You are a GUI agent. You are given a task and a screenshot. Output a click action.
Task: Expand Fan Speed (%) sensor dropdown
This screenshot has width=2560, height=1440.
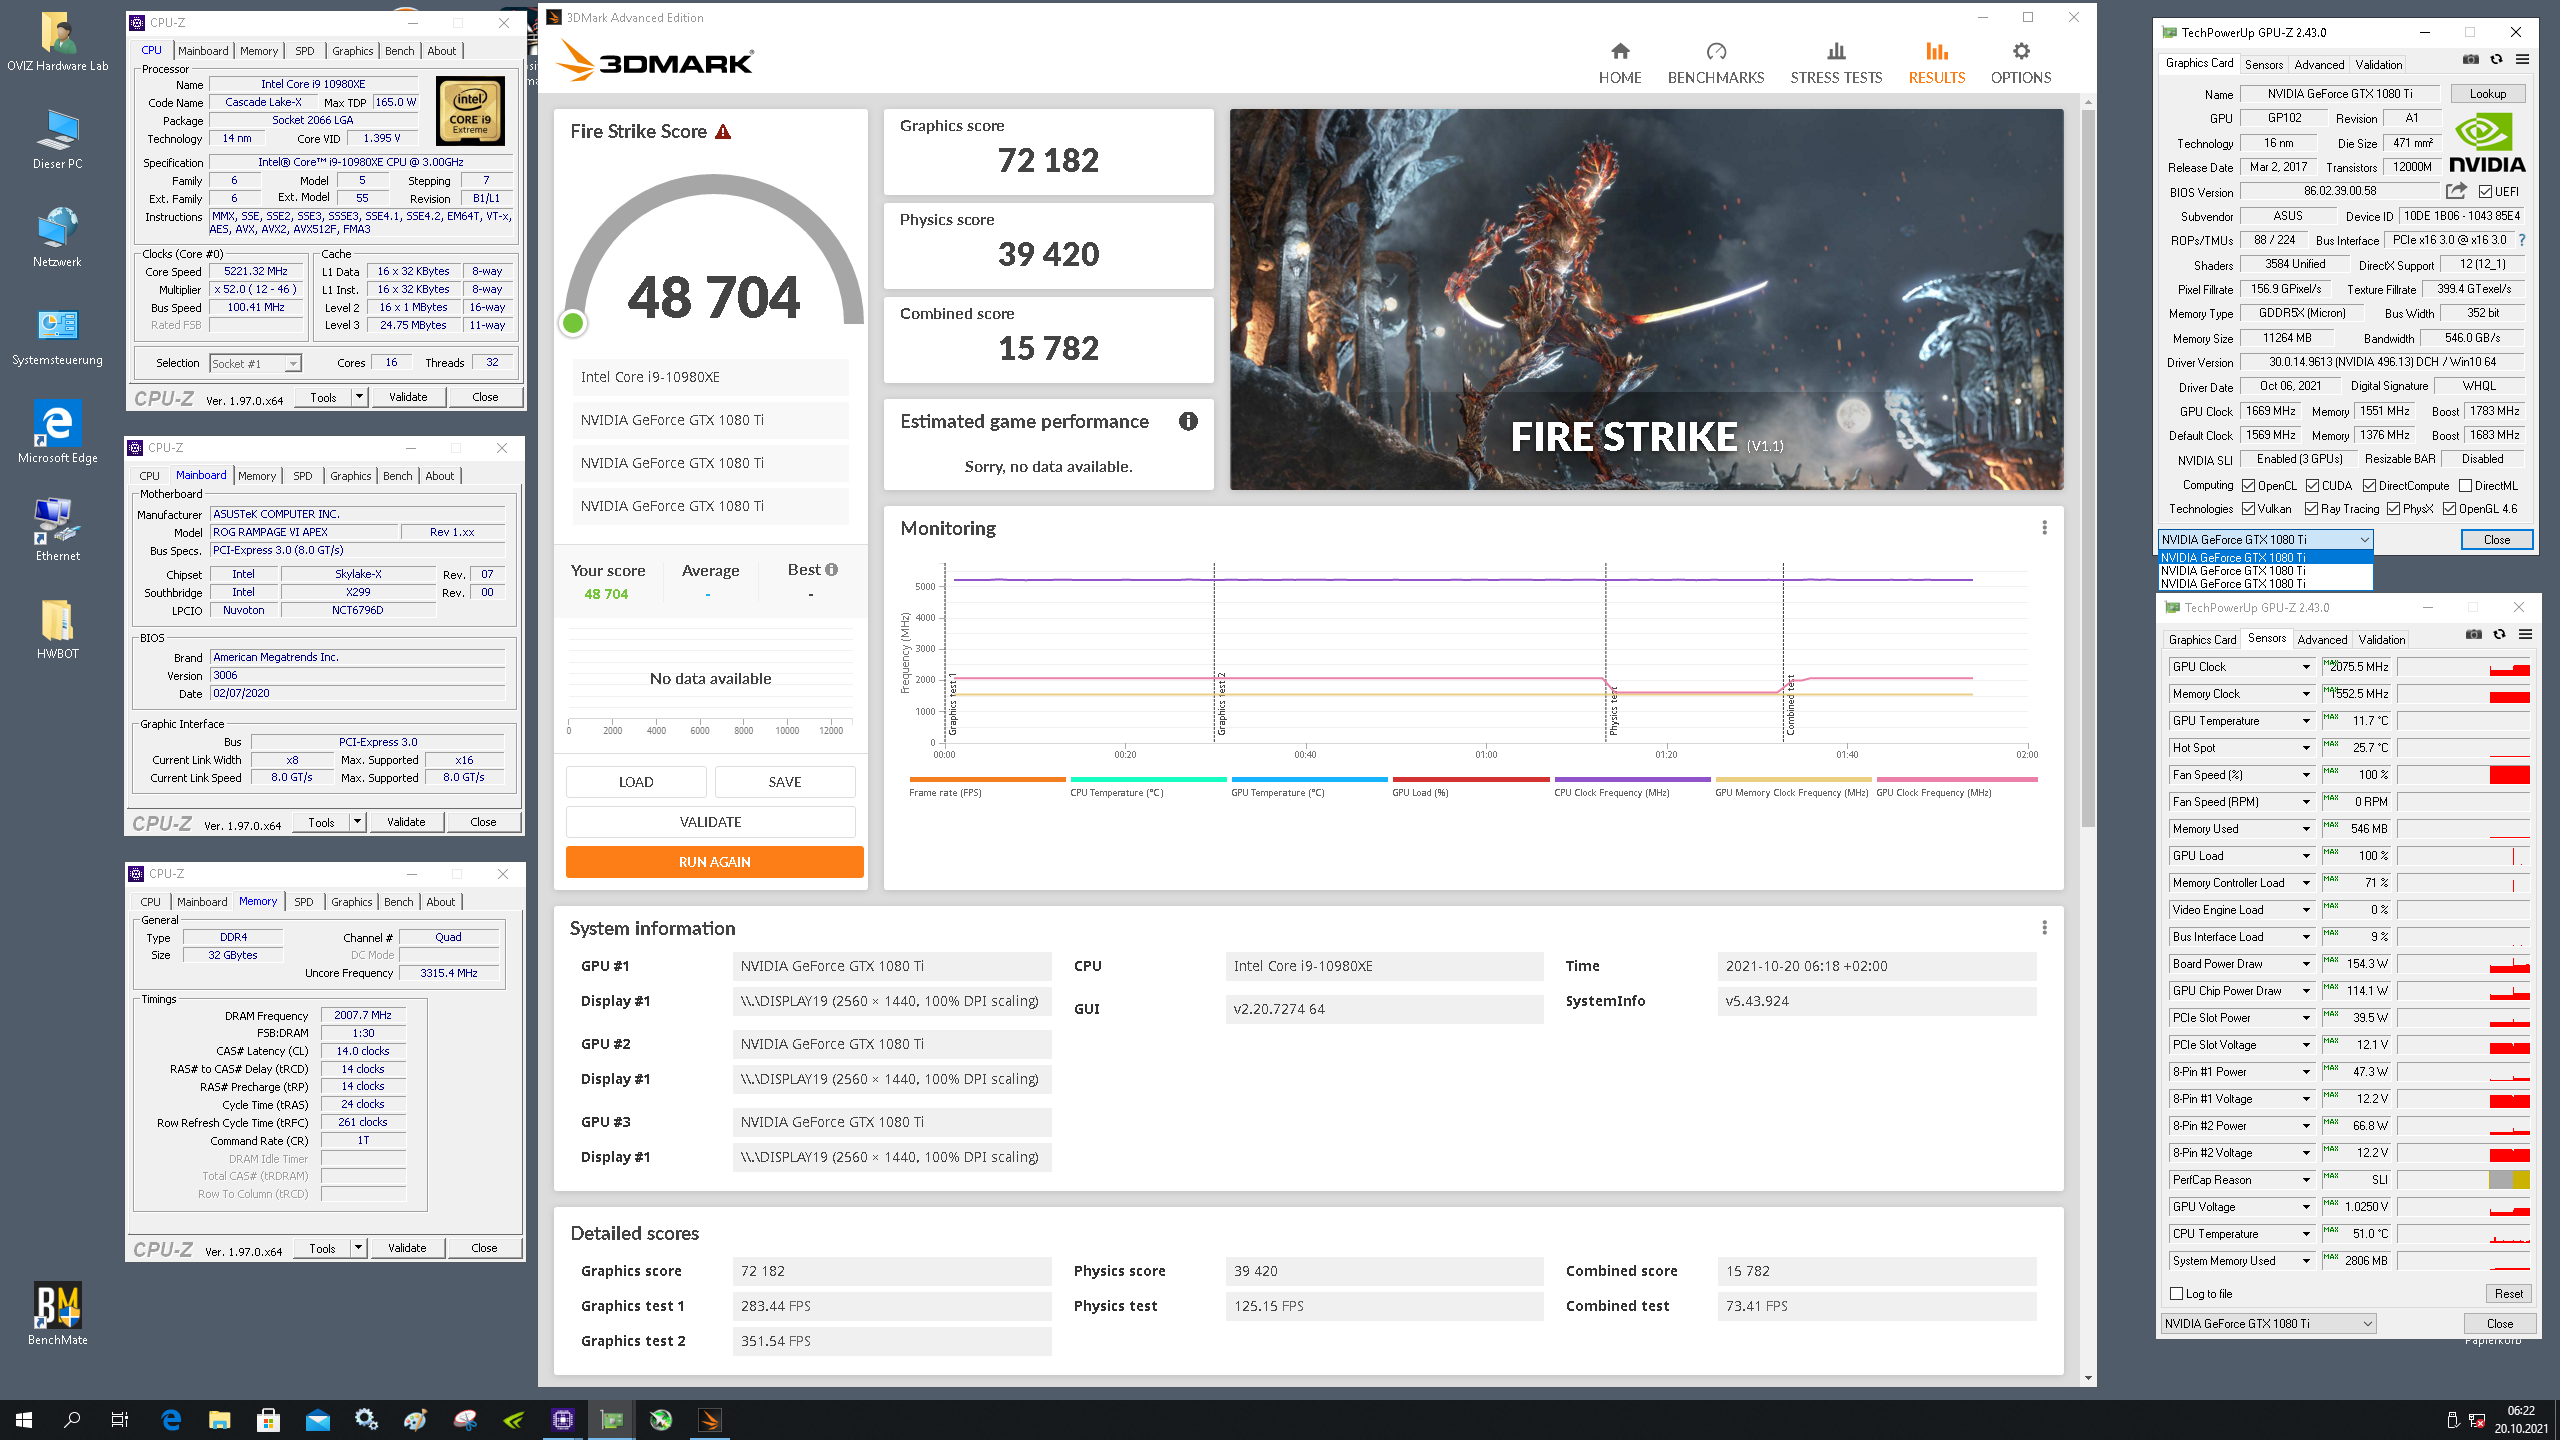click(2306, 775)
